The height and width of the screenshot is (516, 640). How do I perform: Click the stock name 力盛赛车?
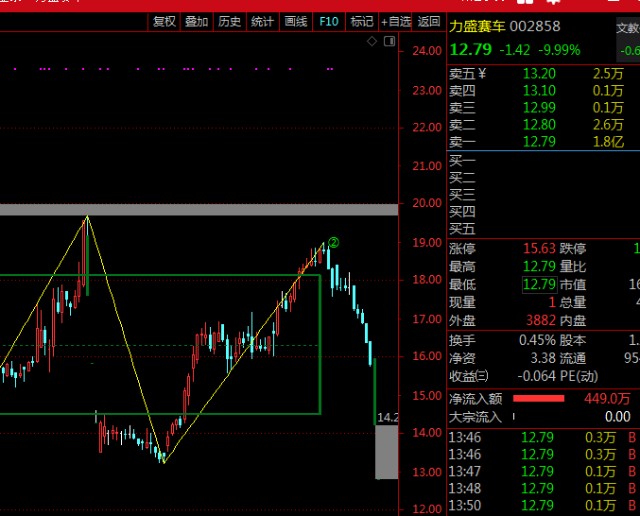tap(477, 27)
